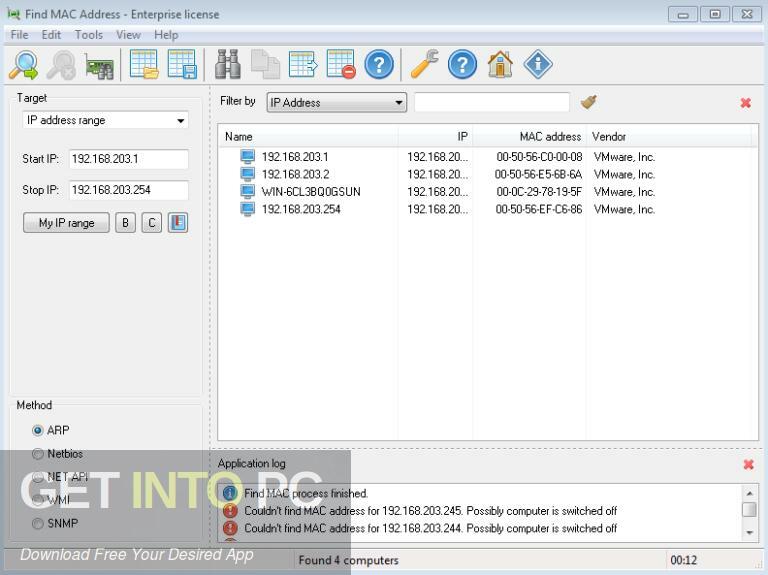Click the log scrollbar up arrow

click(749, 492)
